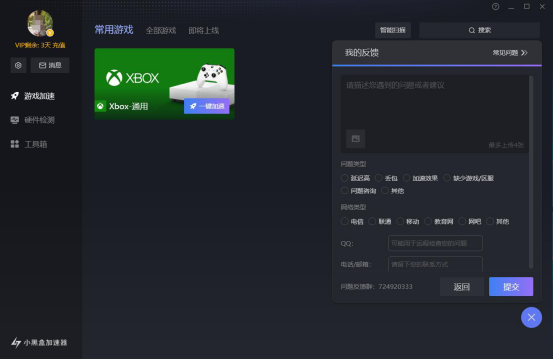Click the 我的反馈 panel title
This screenshot has width=553, height=360.
point(361,53)
